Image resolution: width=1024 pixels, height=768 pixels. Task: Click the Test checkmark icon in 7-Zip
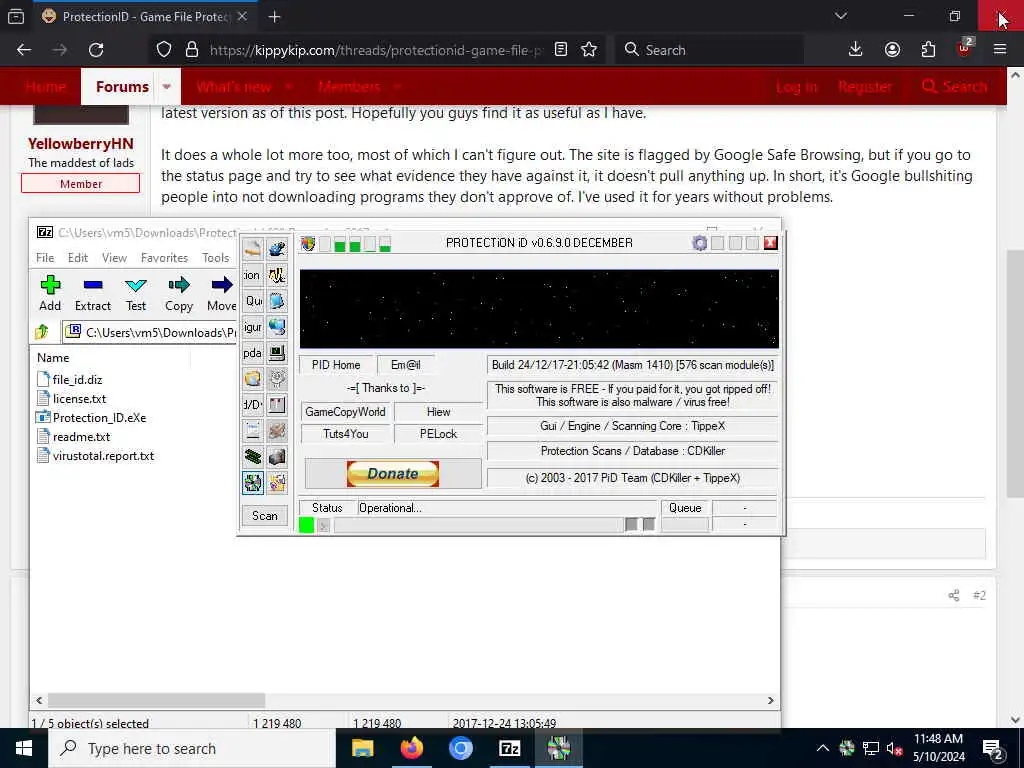pyautogui.click(x=136, y=285)
